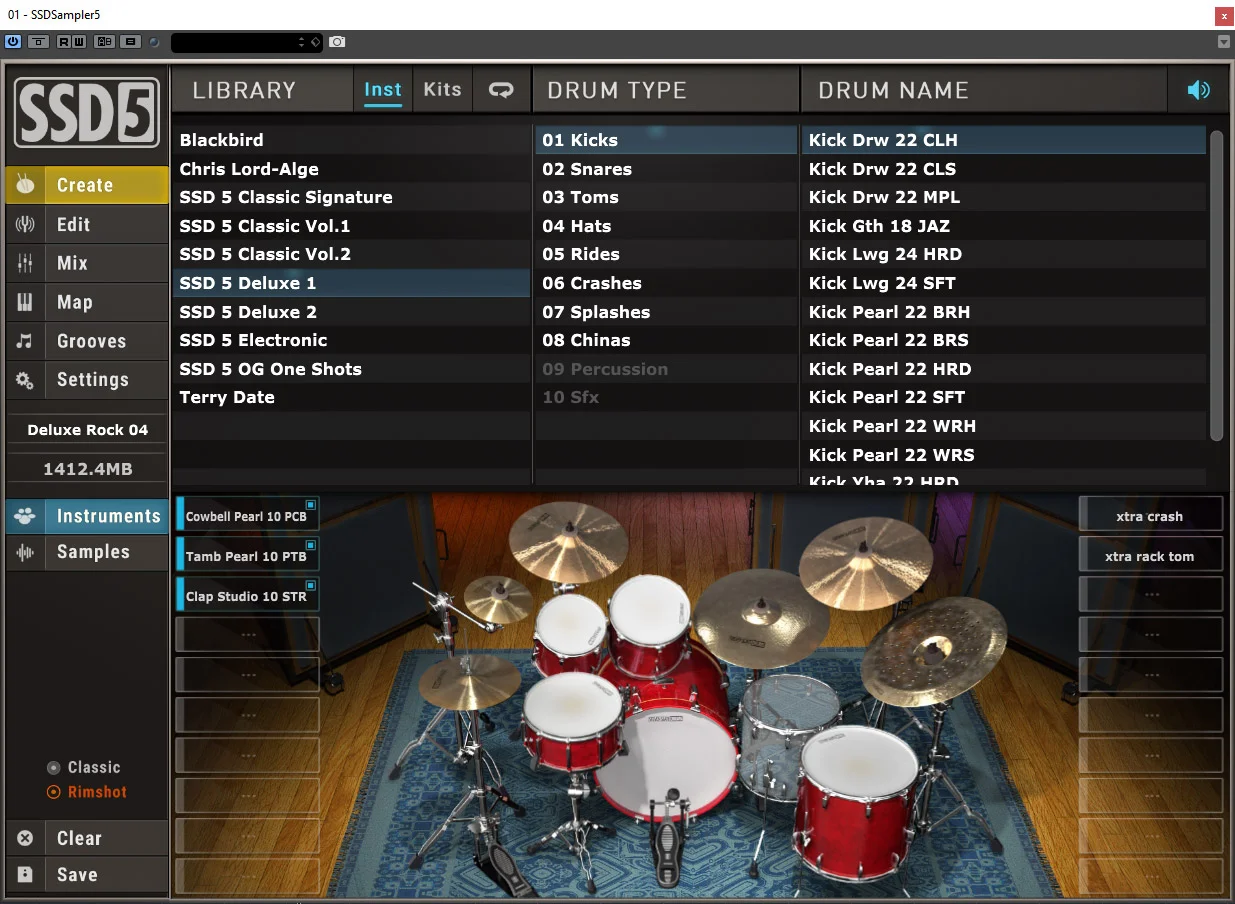
Task: Click the Grooves music note icon
Action: [x=25, y=341]
